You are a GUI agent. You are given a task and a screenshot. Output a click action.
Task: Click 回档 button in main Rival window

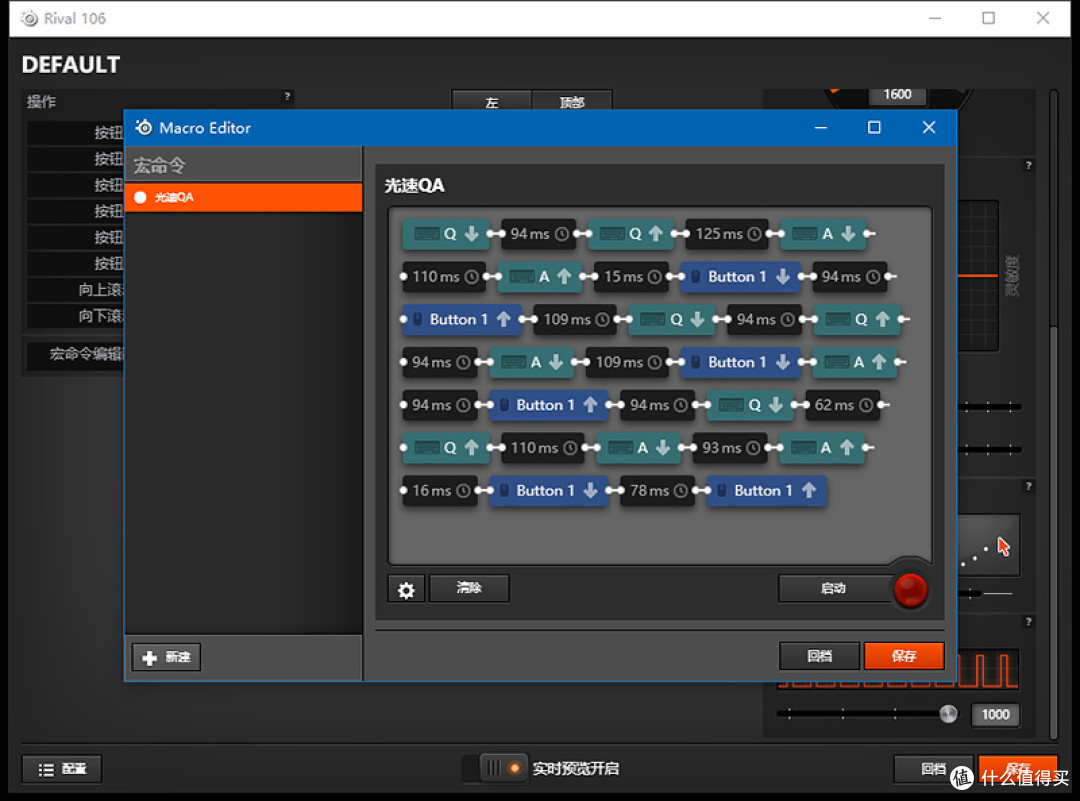pos(933,769)
